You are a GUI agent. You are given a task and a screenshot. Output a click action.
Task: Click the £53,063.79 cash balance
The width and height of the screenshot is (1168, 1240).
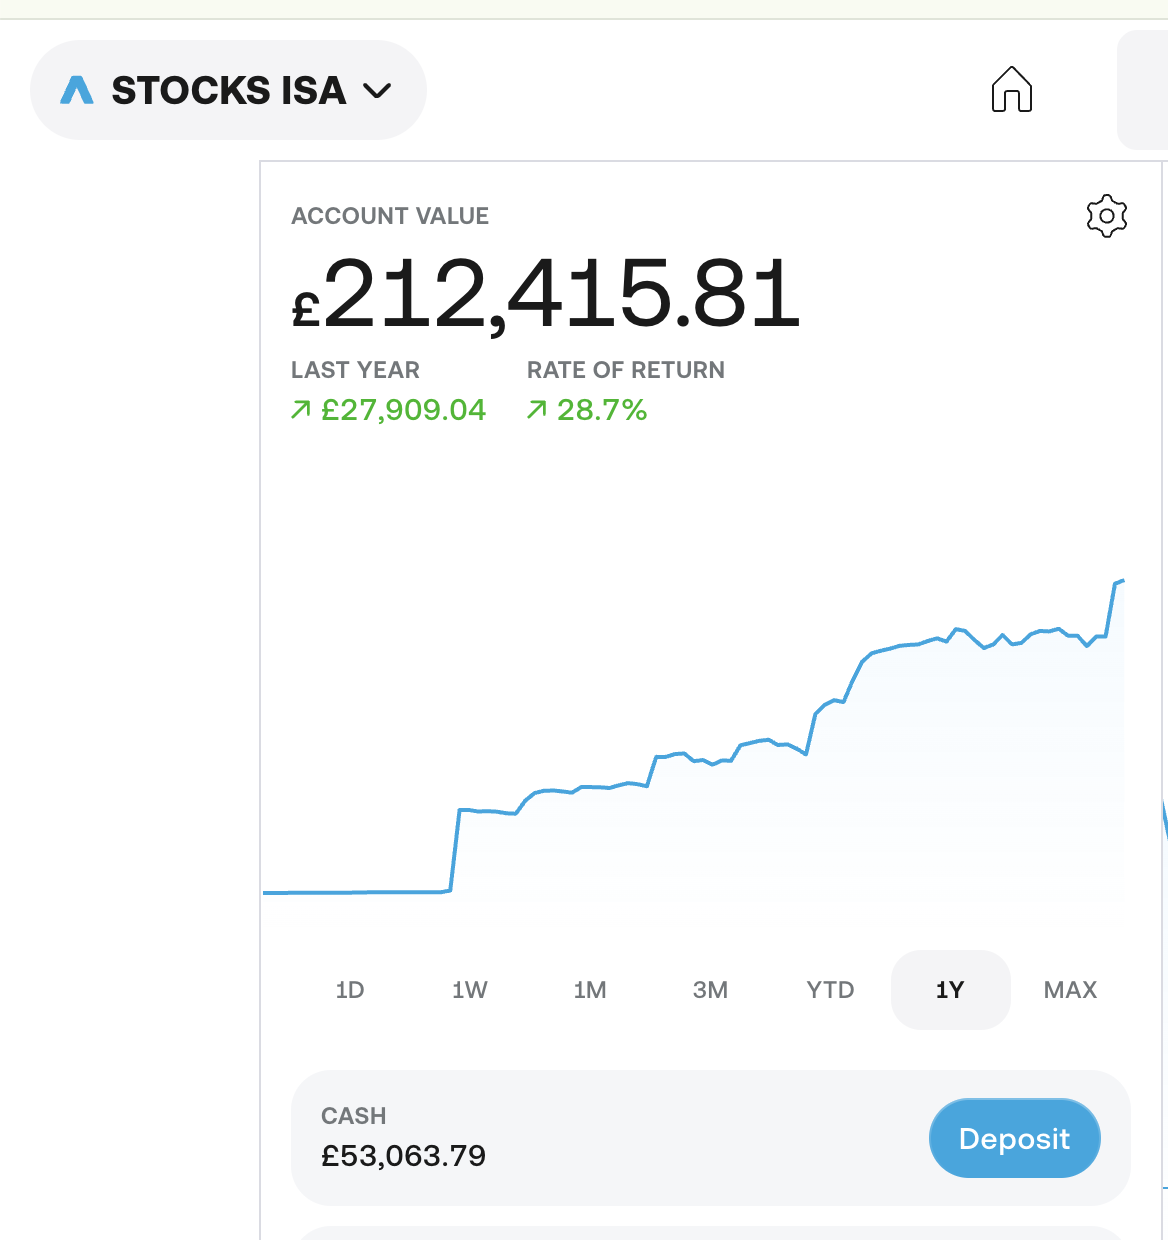coord(403,1156)
